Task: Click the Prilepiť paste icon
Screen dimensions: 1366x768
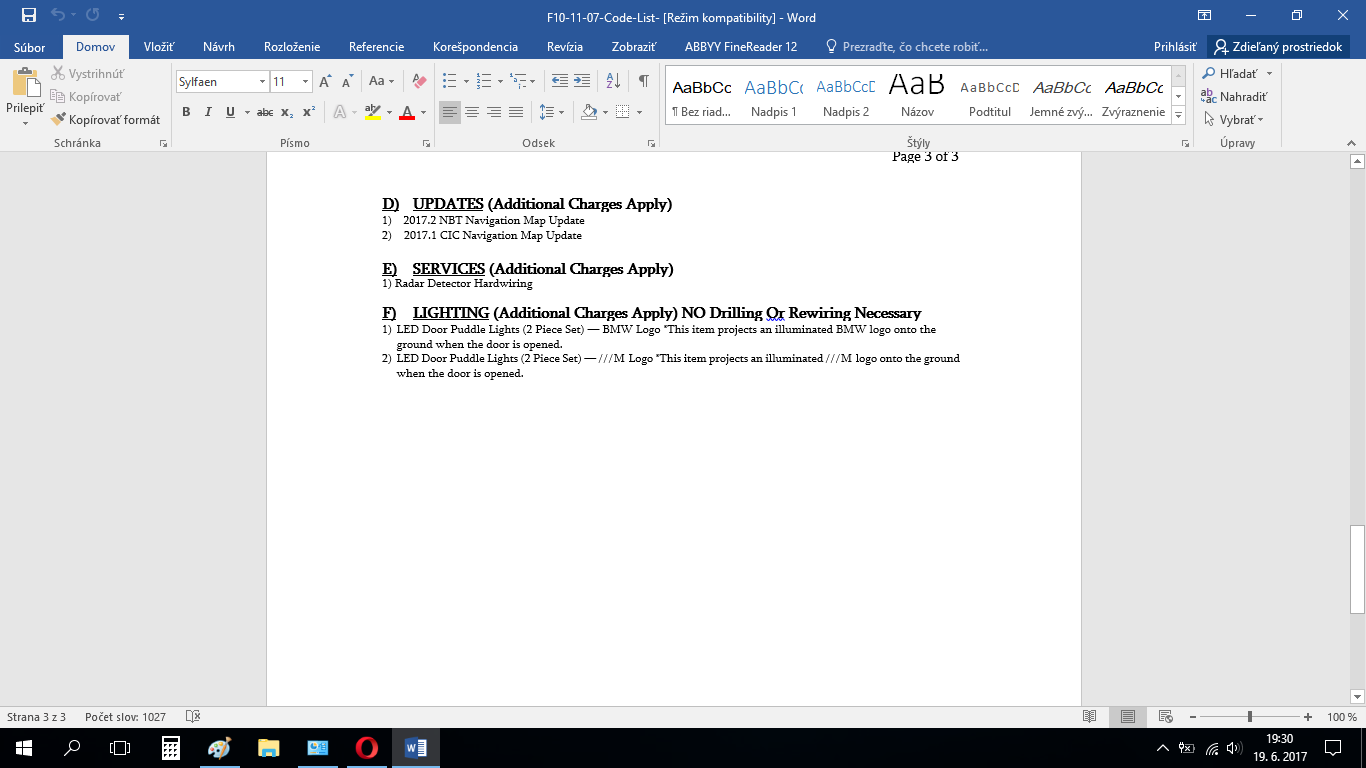Action: [x=24, y=83]
